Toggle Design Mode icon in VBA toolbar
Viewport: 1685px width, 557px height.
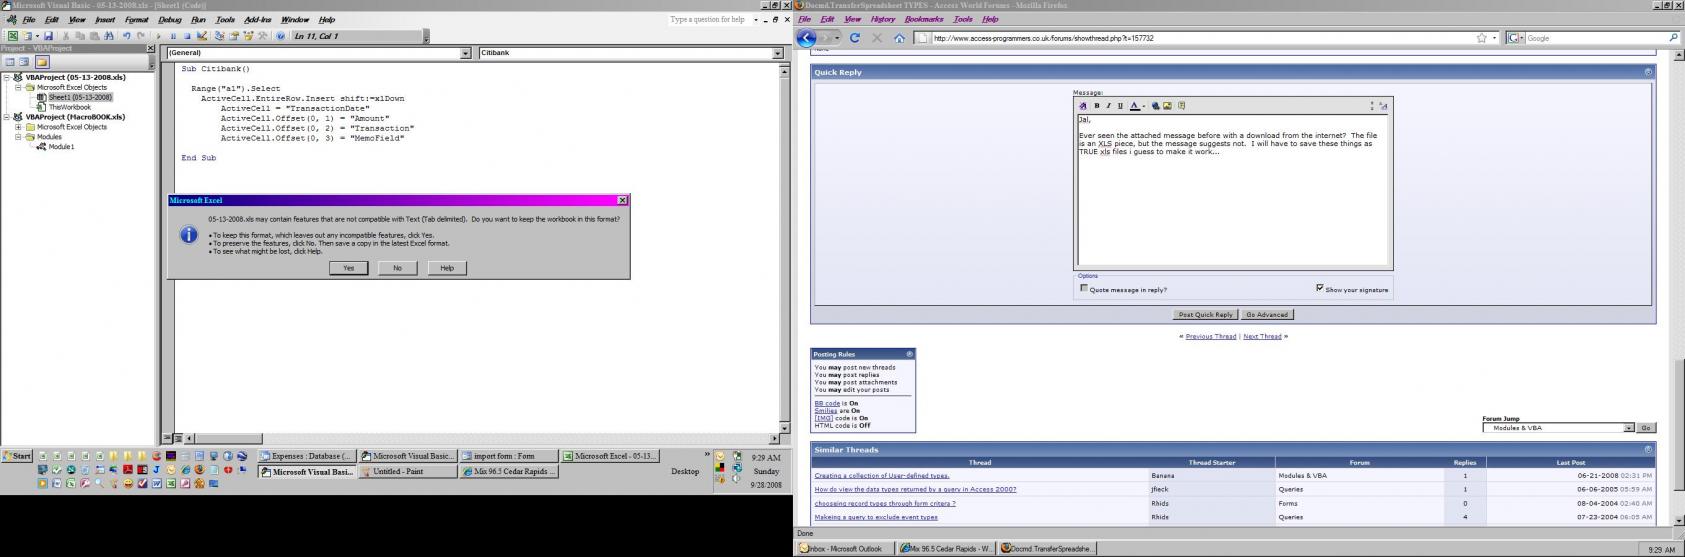[202, 36]
